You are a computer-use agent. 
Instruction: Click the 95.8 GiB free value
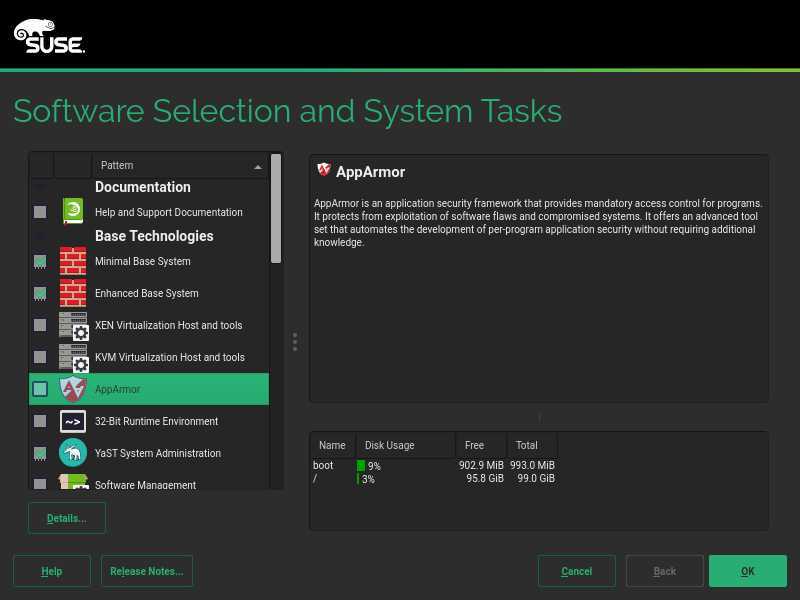(485, 479)
